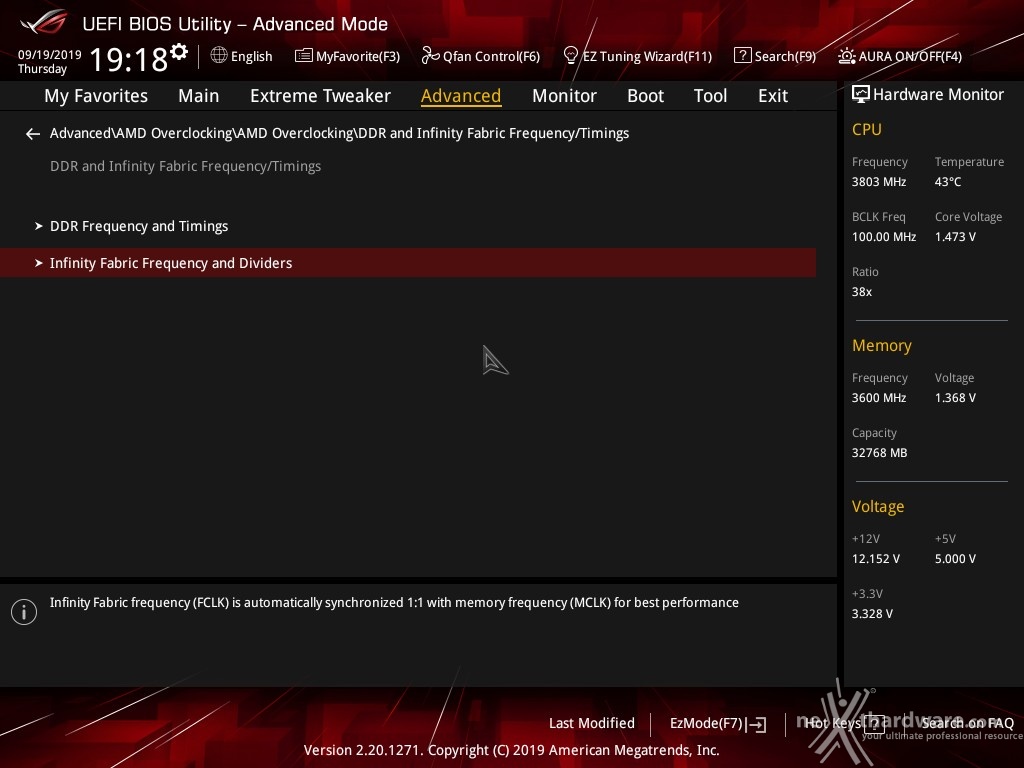The height and width of the screenshot is (768, 1024).
Task: Click the Infinity Fabric FCLK help description
Action: pos(394,603)
